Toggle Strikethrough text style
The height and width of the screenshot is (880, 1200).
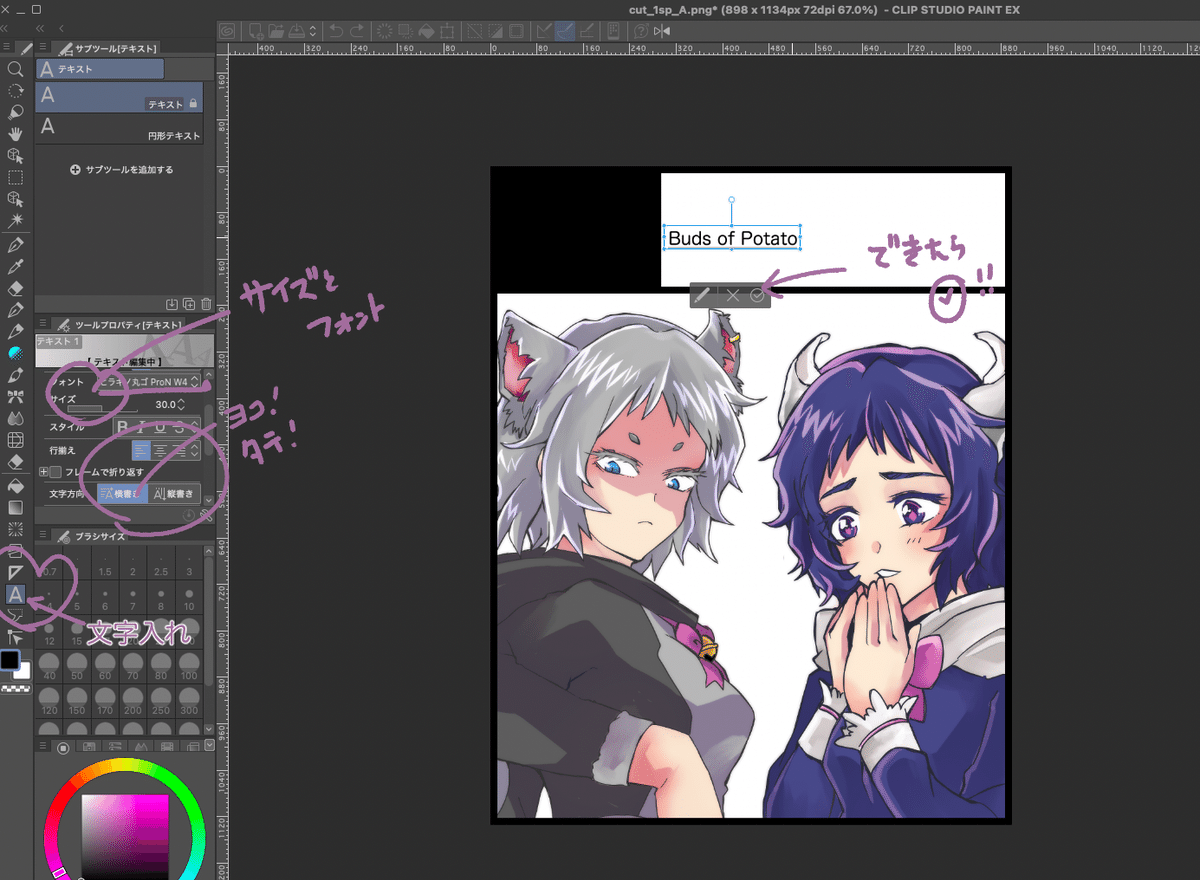[179, 427]
